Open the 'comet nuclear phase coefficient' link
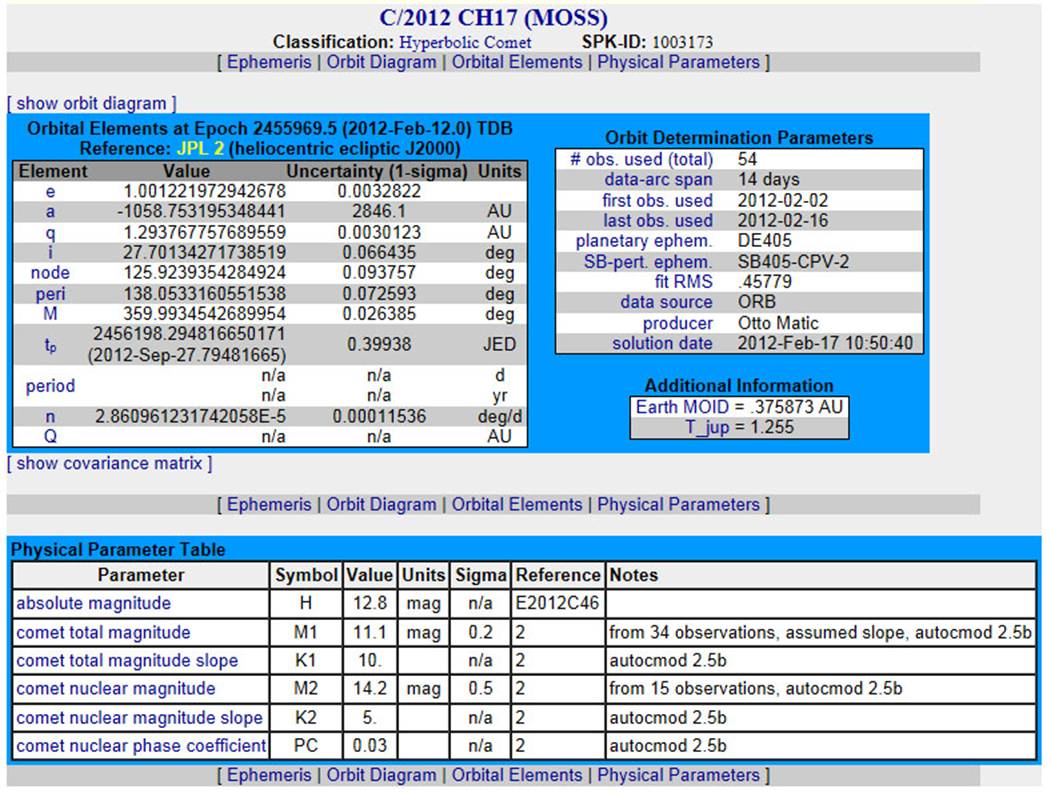The height and width of the screenshot is (793, 1047). [x=141, y=746]
